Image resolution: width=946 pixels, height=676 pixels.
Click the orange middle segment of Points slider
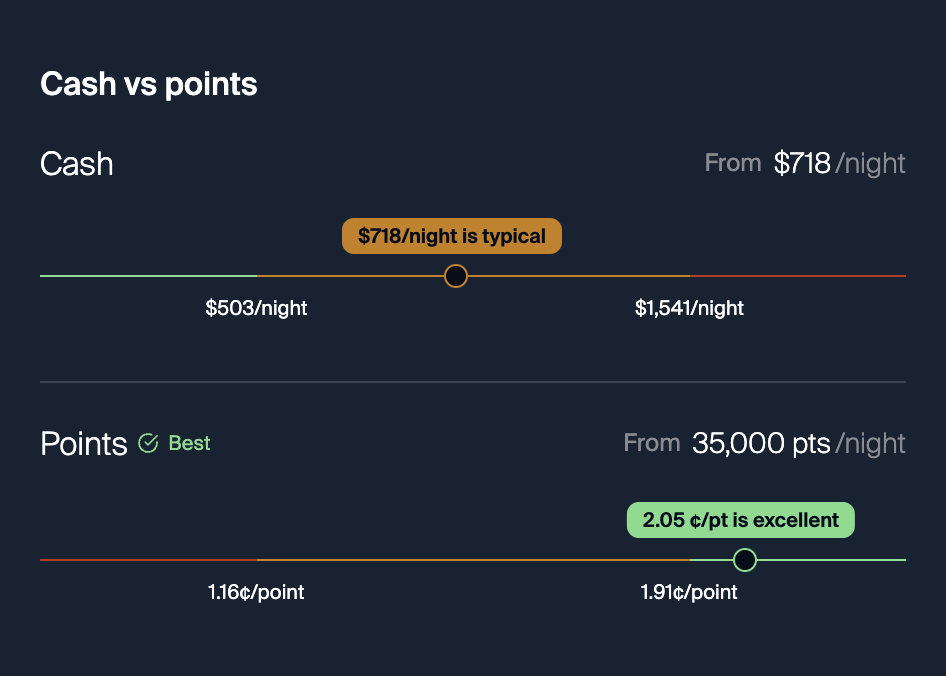(472, 560)
